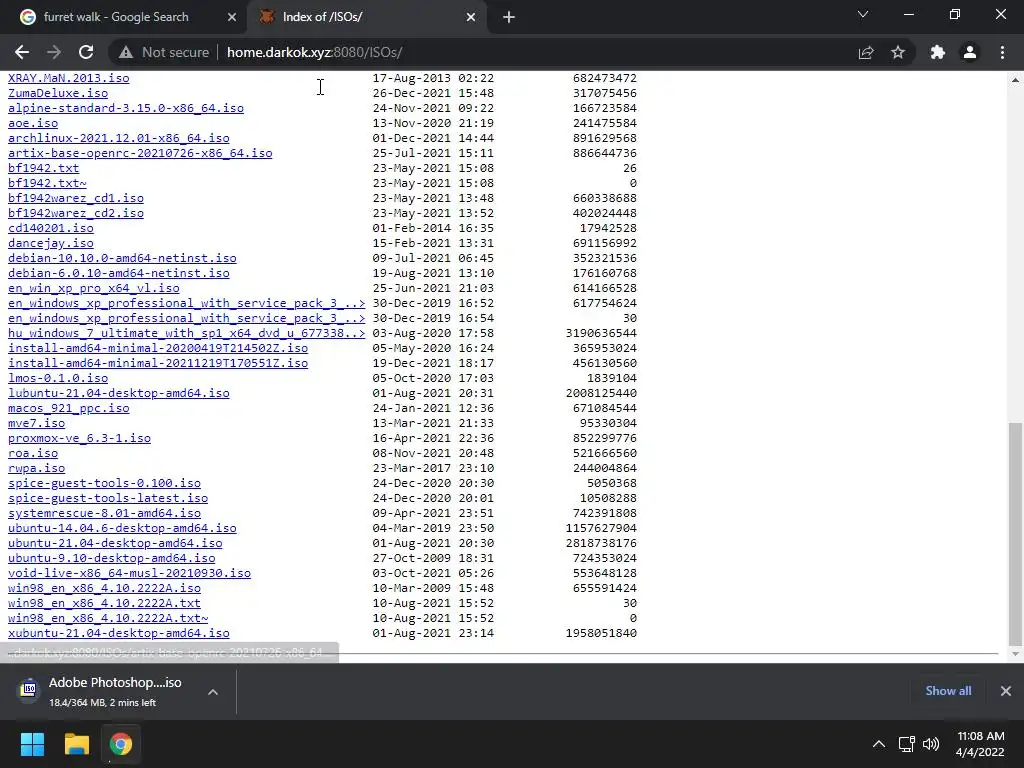Image resolution: width=1024 pixels, height=768 pixels.
Task: Open the volume tray icon
Action: click(x=931, y=744)
